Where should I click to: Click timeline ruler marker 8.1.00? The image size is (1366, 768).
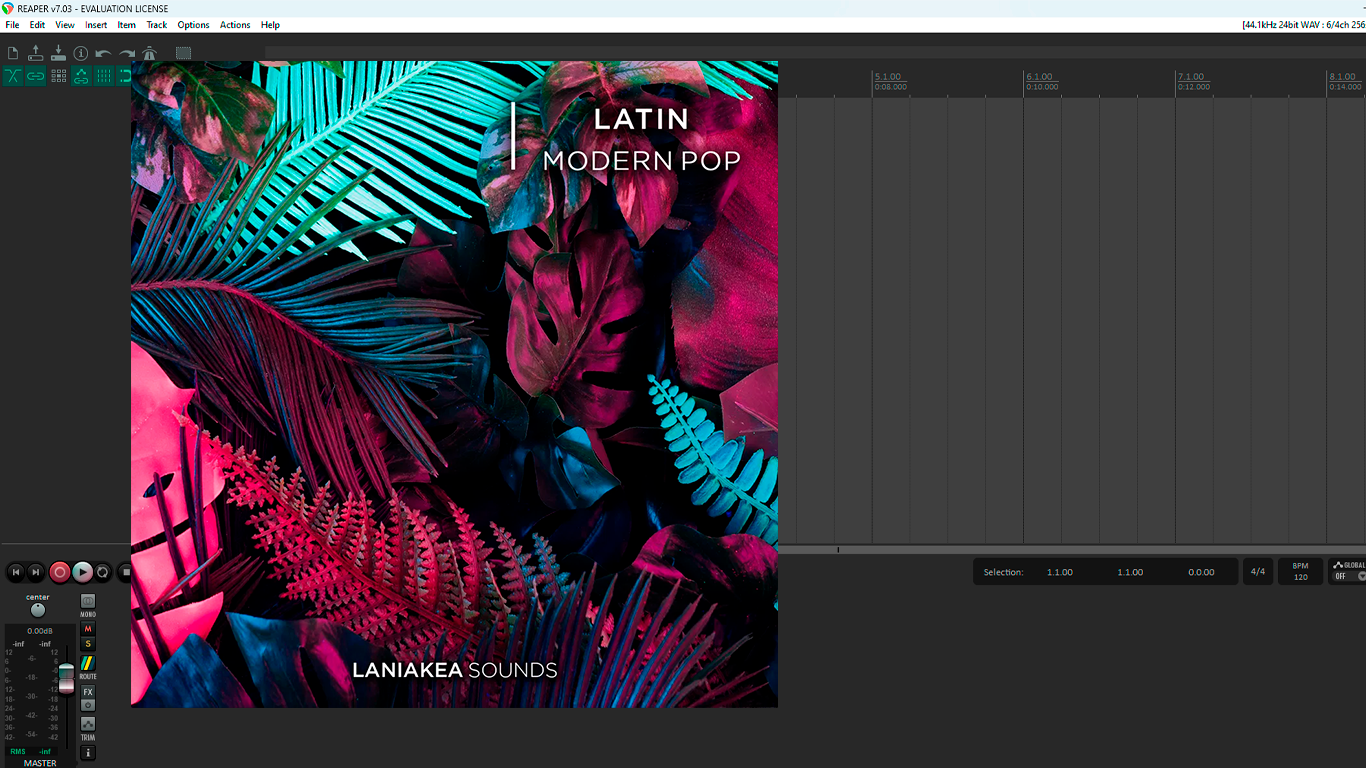(x=1343, y=77)
